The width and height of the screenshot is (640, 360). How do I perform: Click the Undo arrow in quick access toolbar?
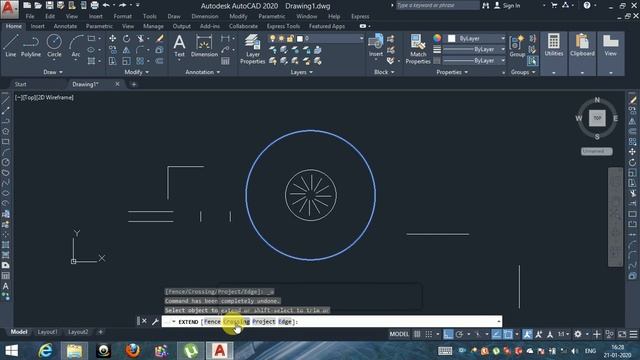[x=106, y=5]
